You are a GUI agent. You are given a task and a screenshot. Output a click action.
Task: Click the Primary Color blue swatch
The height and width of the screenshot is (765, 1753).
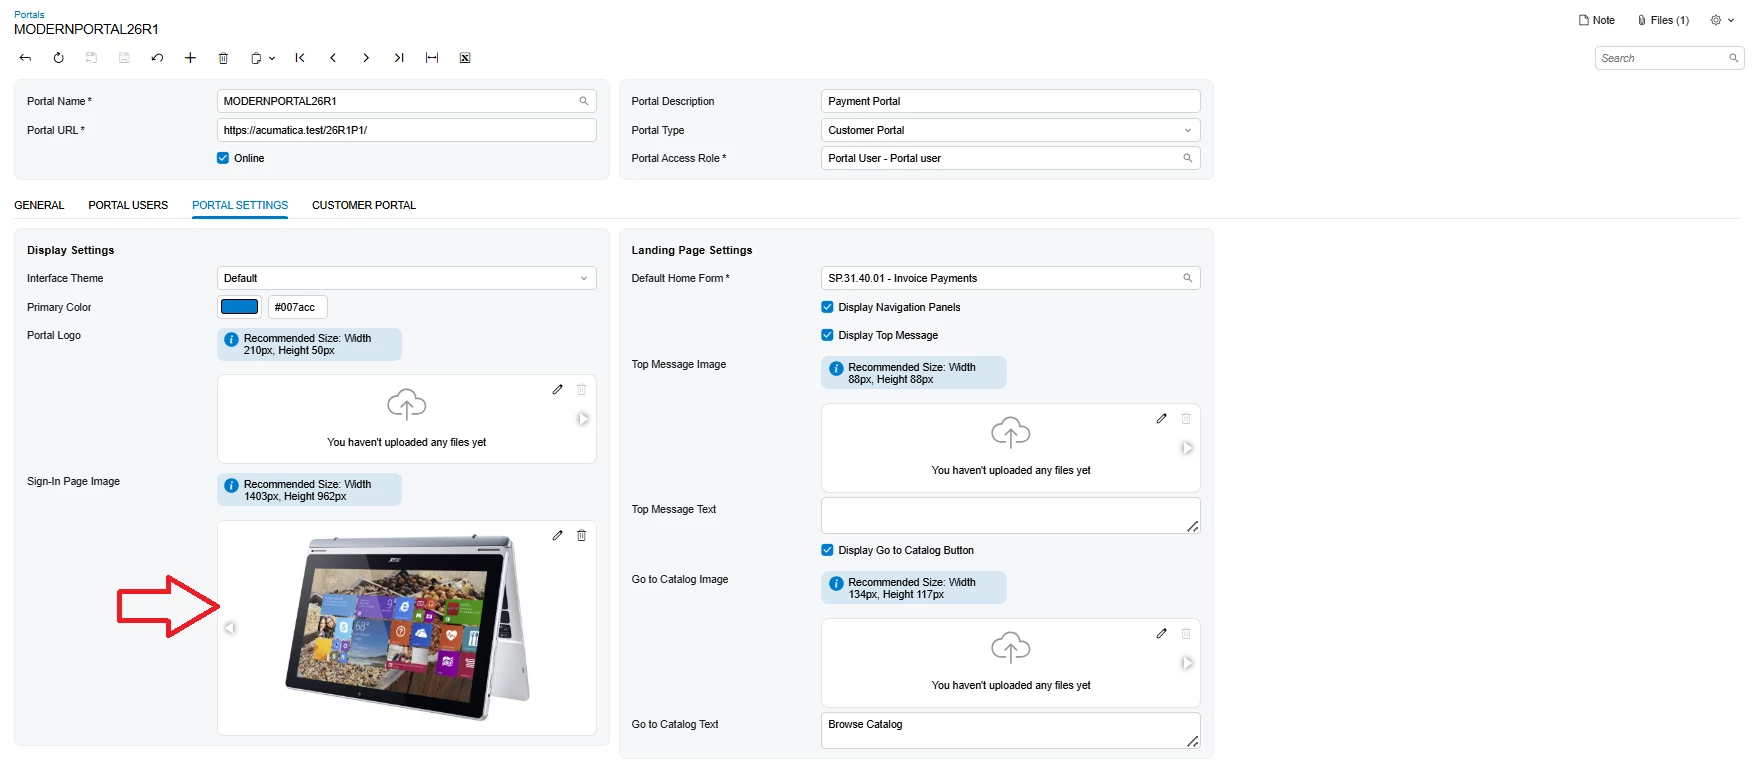tap(239, 307)
